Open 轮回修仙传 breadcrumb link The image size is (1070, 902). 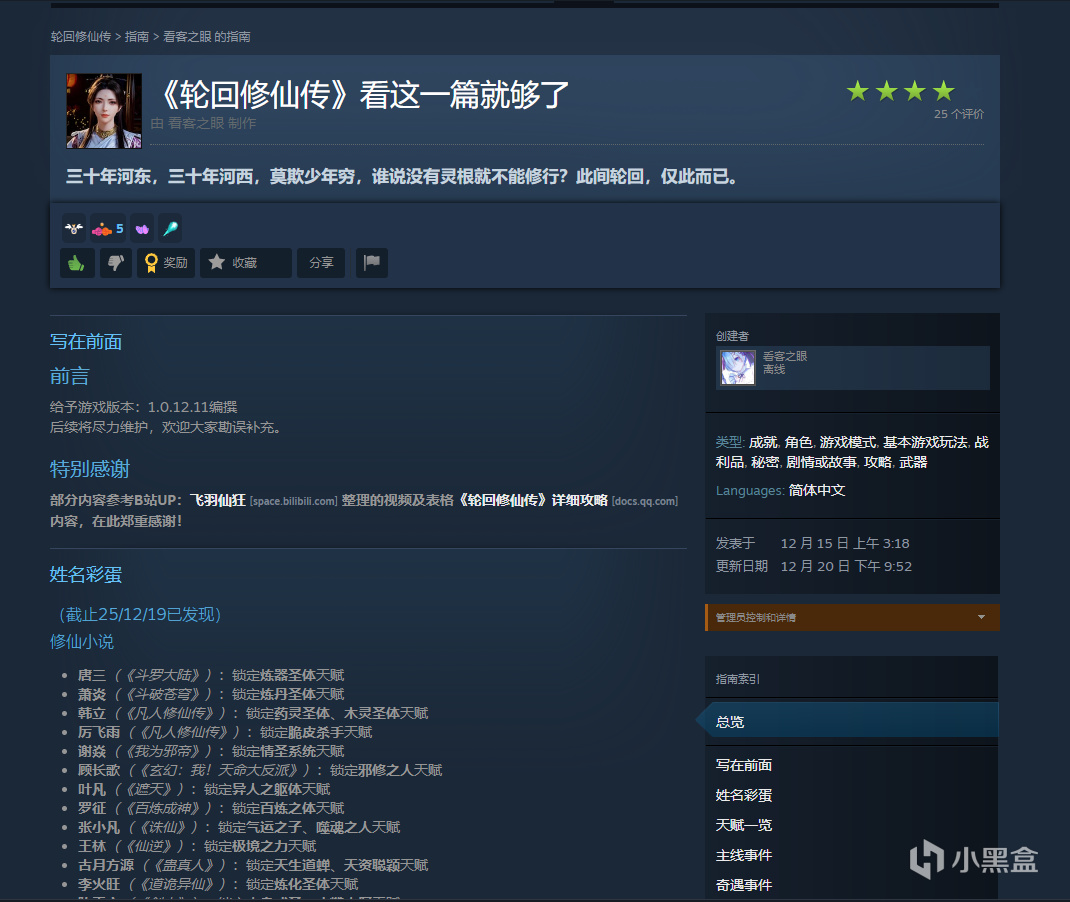(81, 37)
